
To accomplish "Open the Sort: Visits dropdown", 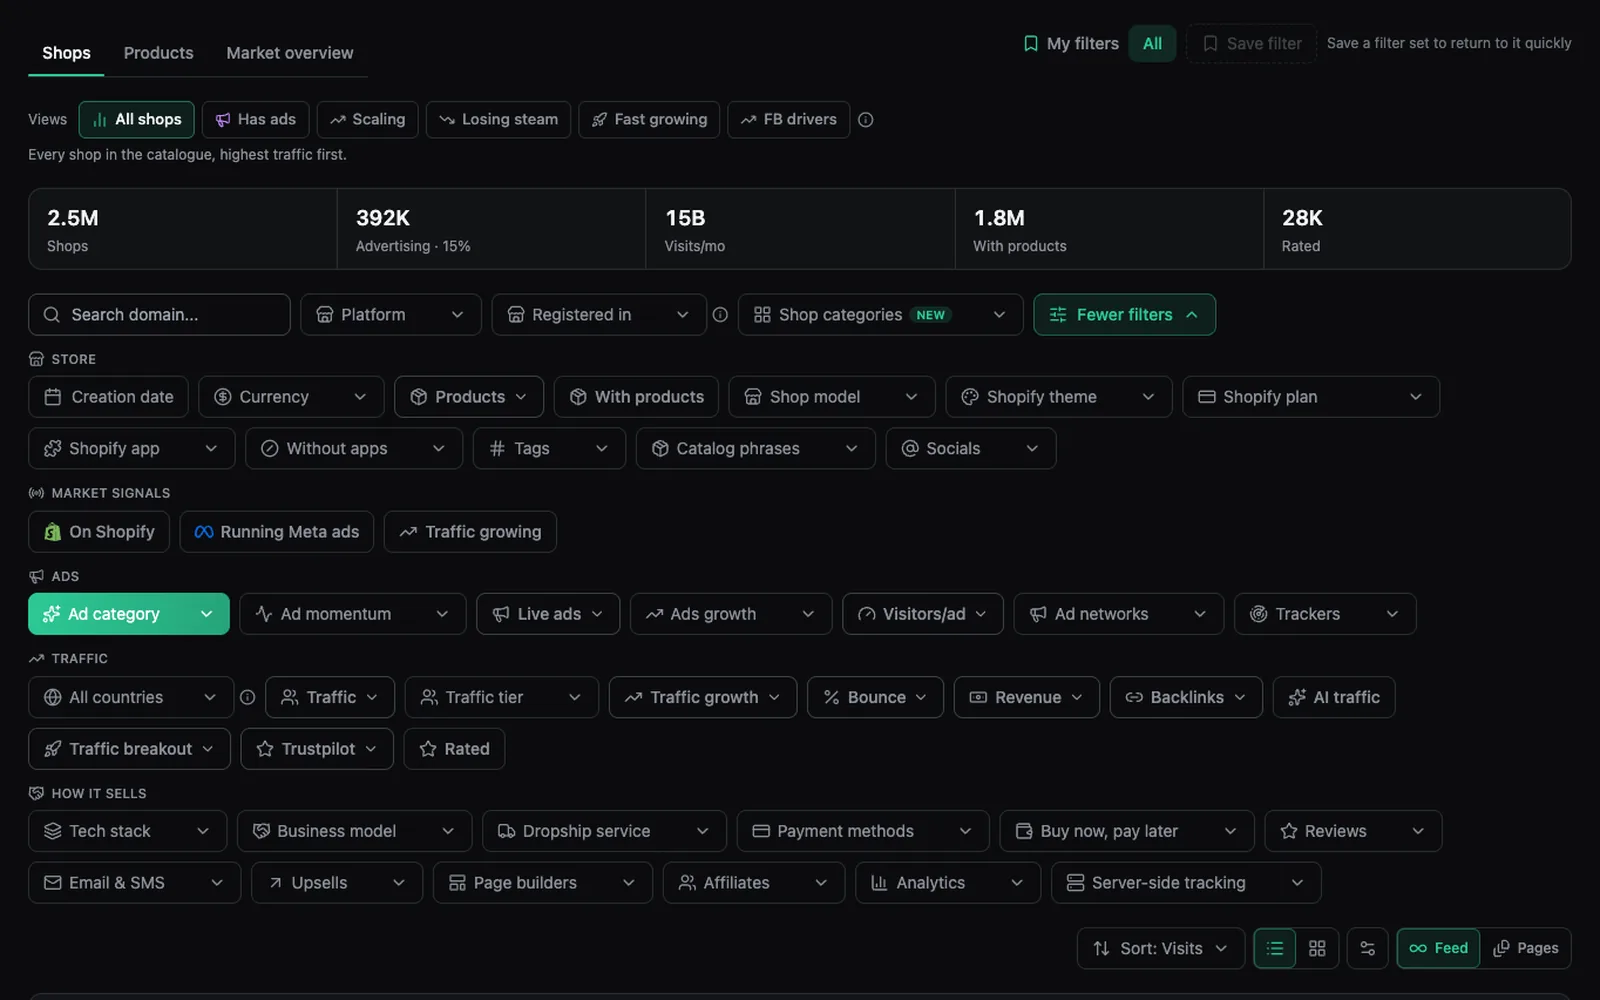I will (x=1161, y=948).
